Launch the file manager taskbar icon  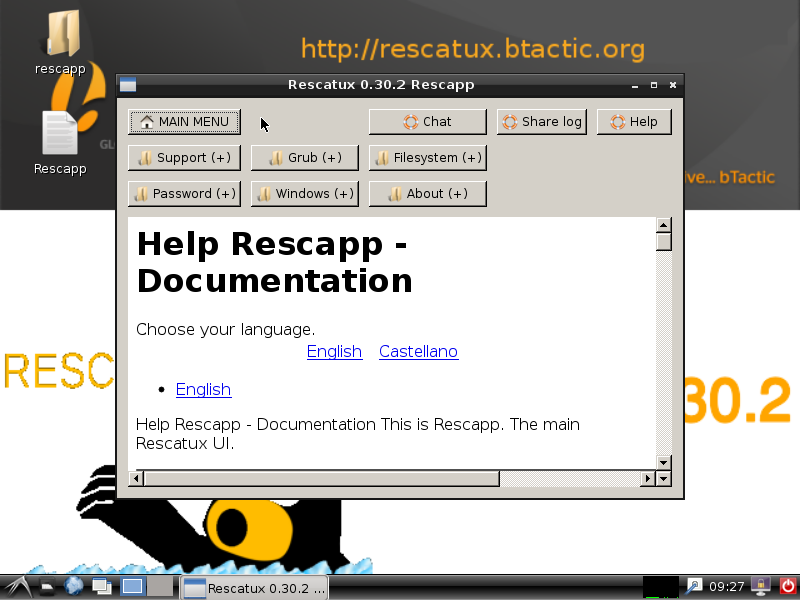[47, 587]
